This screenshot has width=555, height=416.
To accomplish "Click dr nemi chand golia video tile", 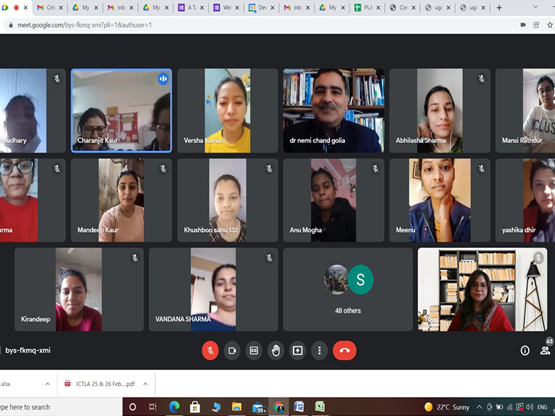I will coord(333,110).
